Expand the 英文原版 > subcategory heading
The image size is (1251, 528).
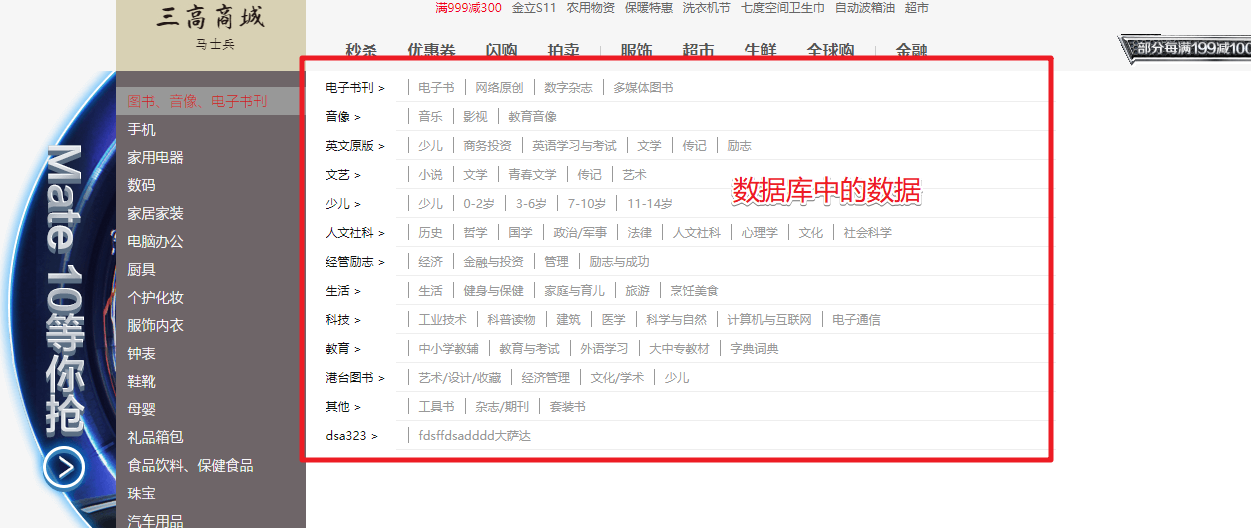[x=355, y=146]
